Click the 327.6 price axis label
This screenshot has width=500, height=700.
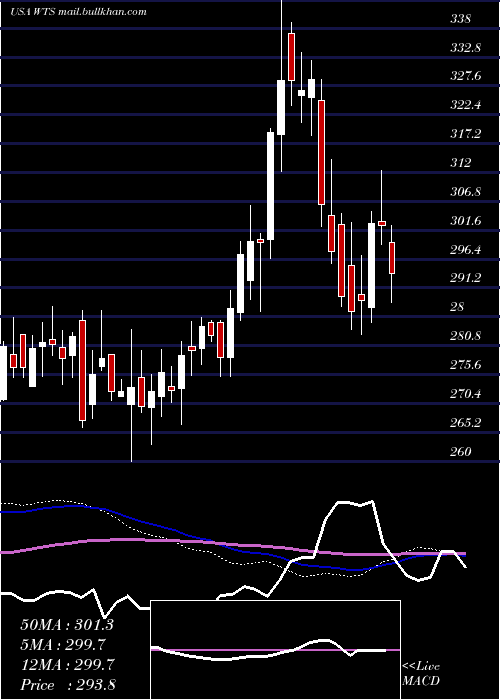click(x=466, y=76)
